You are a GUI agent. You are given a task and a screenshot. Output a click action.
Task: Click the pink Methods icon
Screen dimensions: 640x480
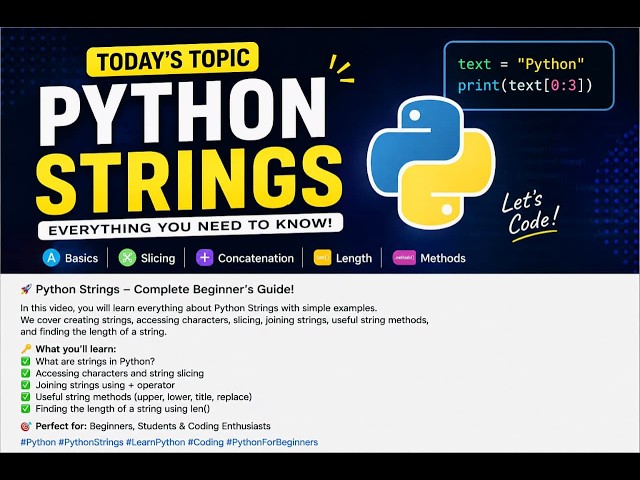[x=404, y=258]
